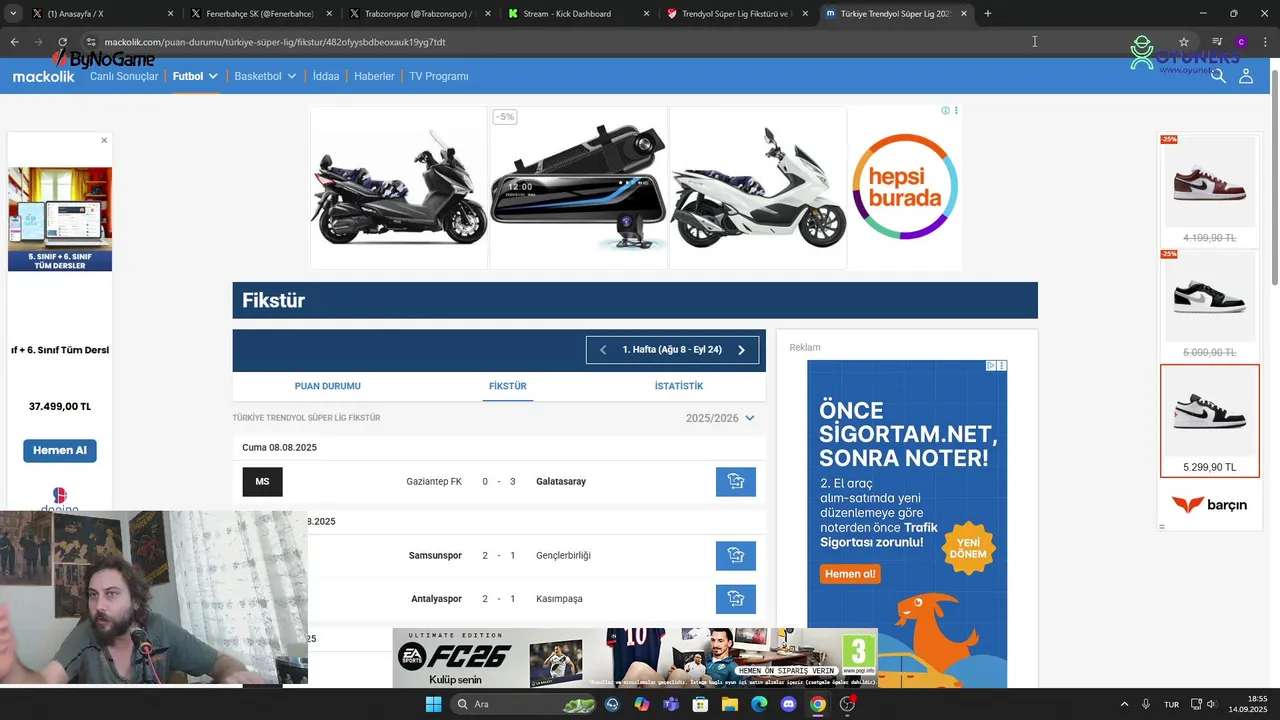Open Copilot from taskbar
This screenshot has width=1280, height=720.
coord(641,704)
